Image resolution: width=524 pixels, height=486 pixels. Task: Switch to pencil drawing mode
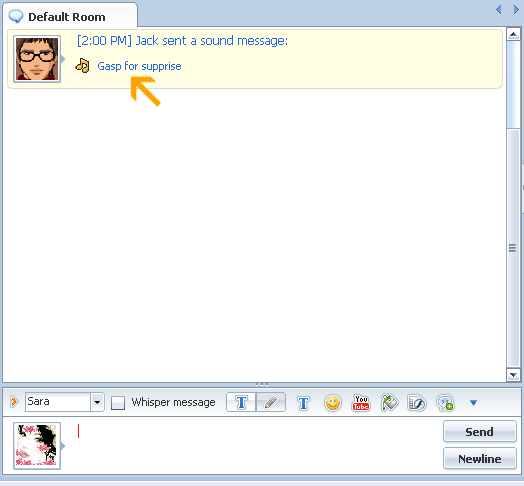point(271,402)
